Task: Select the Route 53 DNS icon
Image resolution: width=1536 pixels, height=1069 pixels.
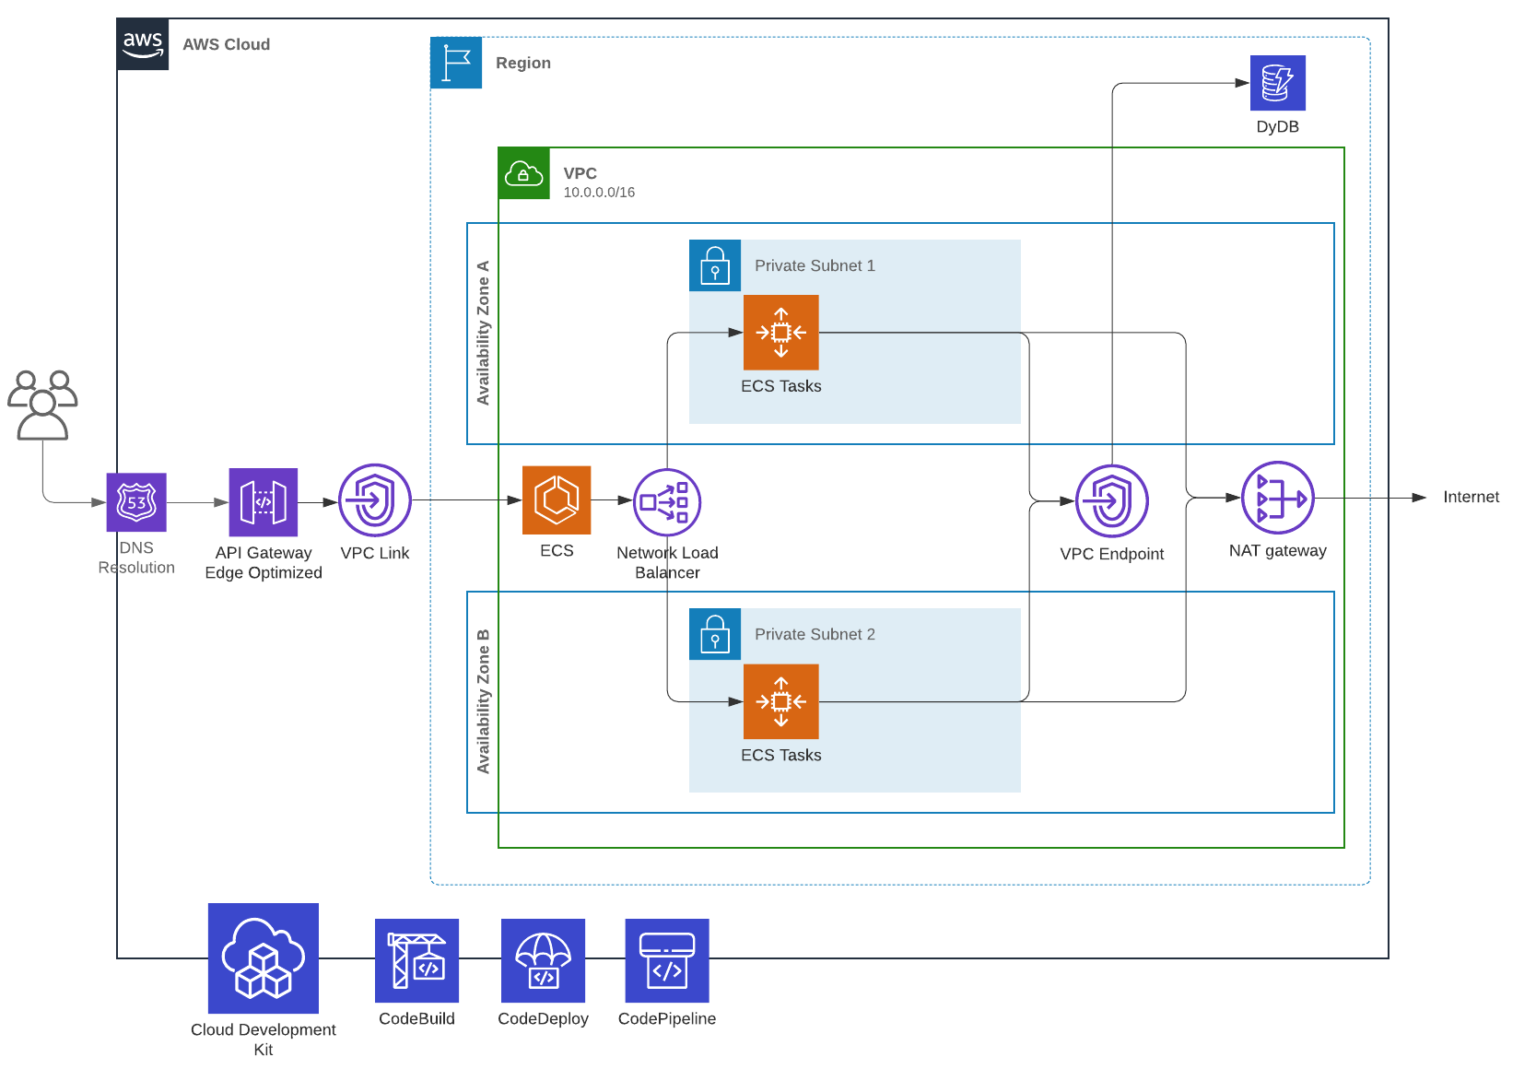Action: 137,502
